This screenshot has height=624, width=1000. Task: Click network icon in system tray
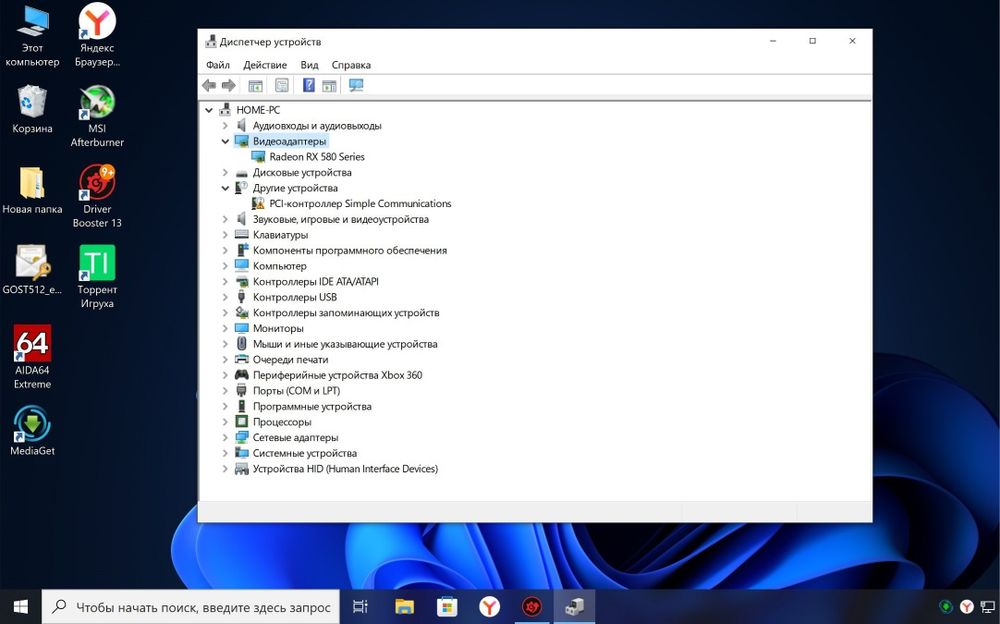(x=988, y=606)
